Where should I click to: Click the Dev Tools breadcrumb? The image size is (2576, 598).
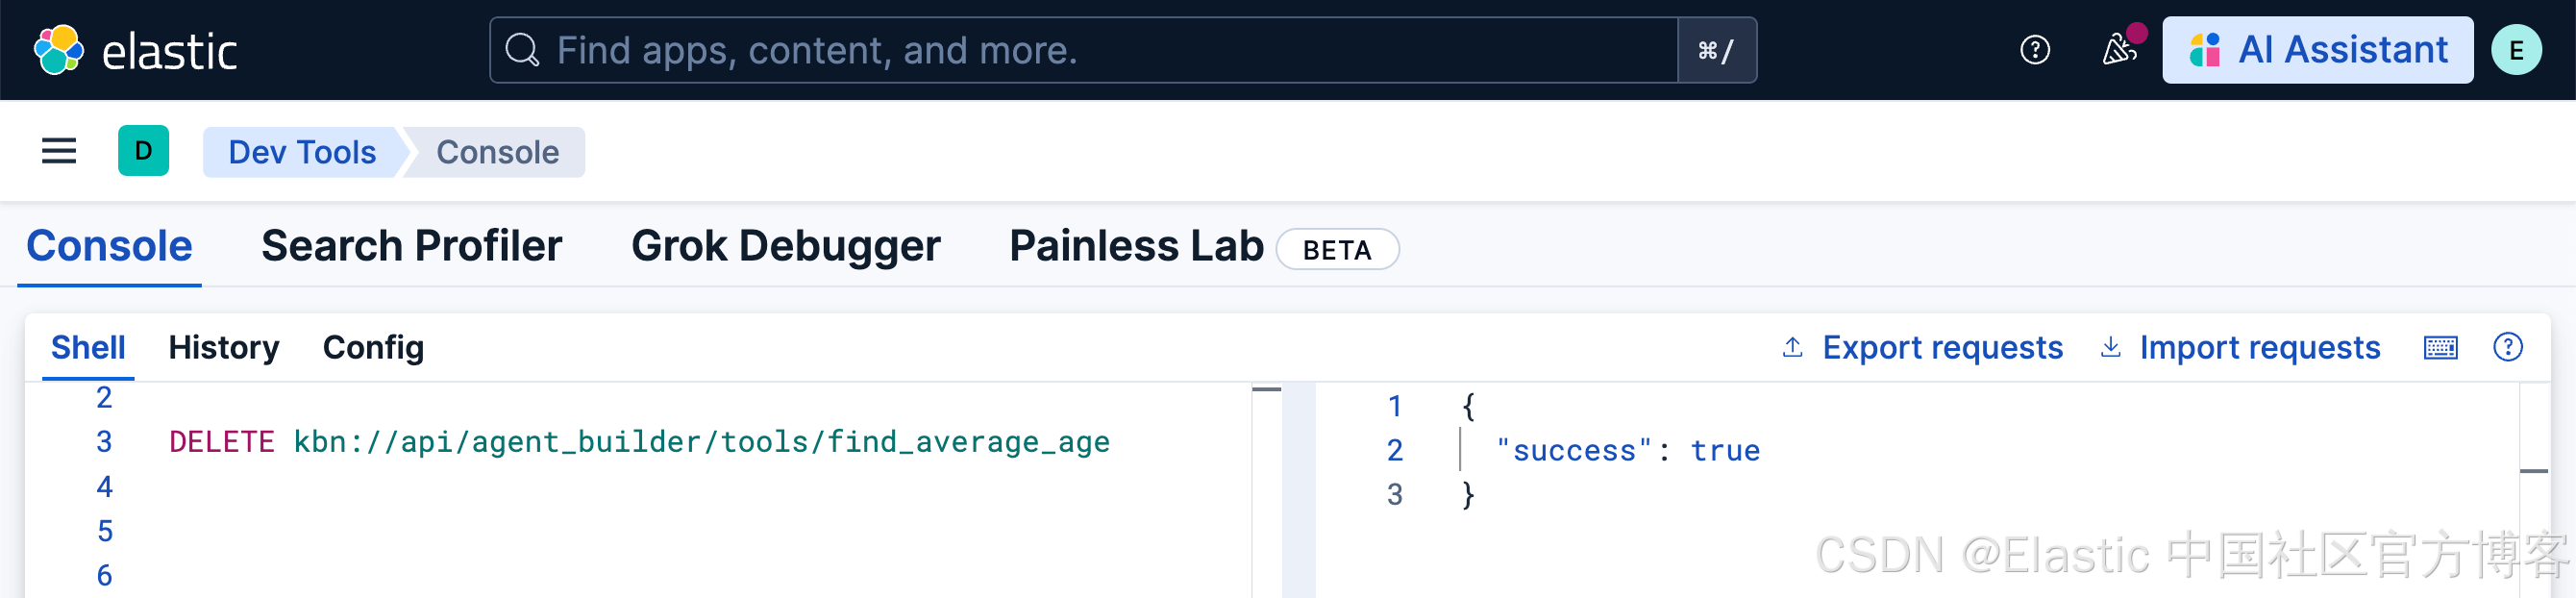click(302, 152)
